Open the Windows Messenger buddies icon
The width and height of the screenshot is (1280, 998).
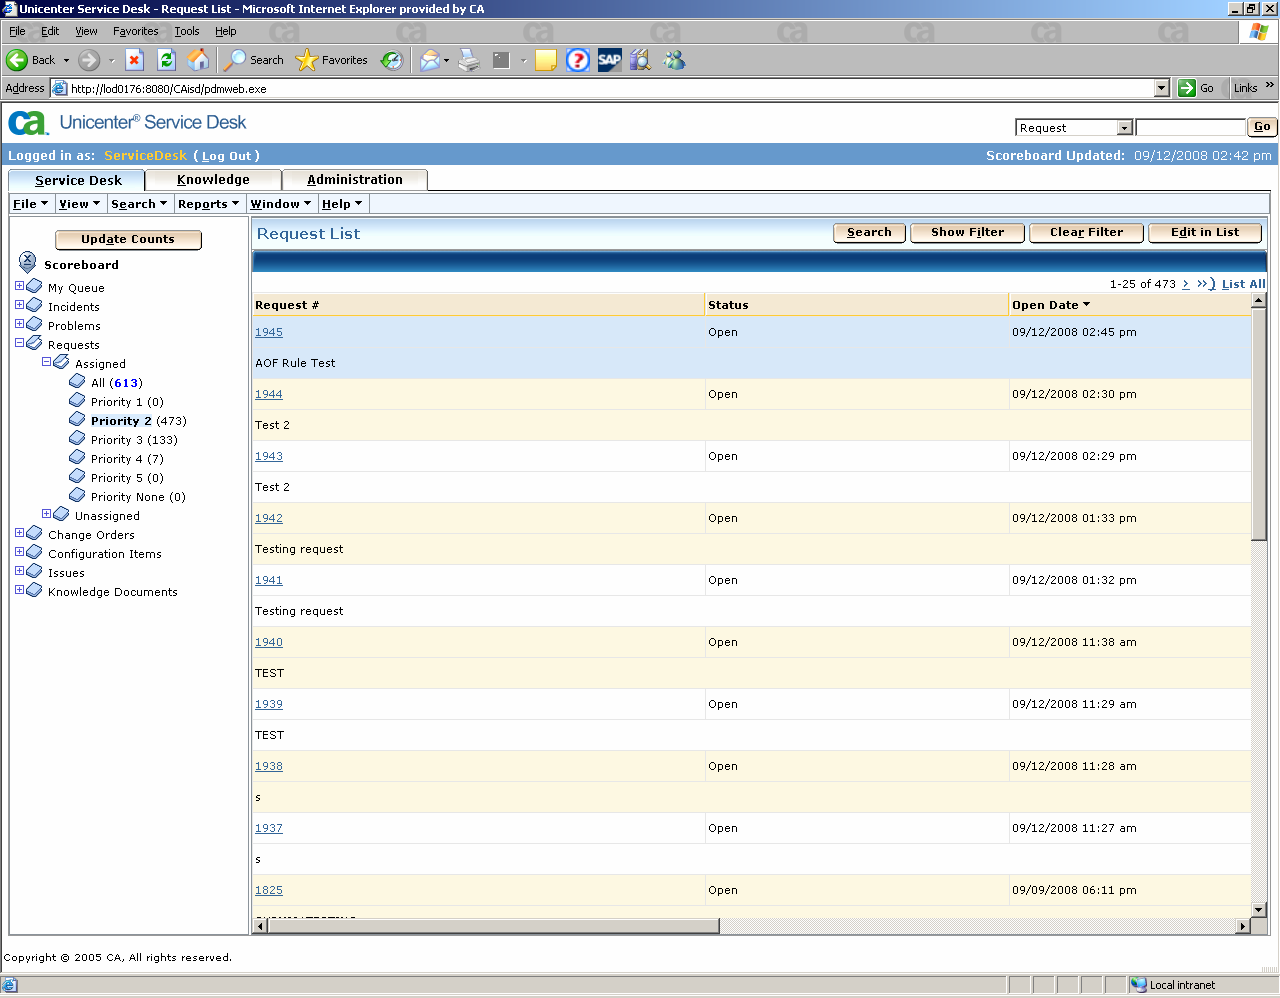pyautogui.click(x=674, y=60)
